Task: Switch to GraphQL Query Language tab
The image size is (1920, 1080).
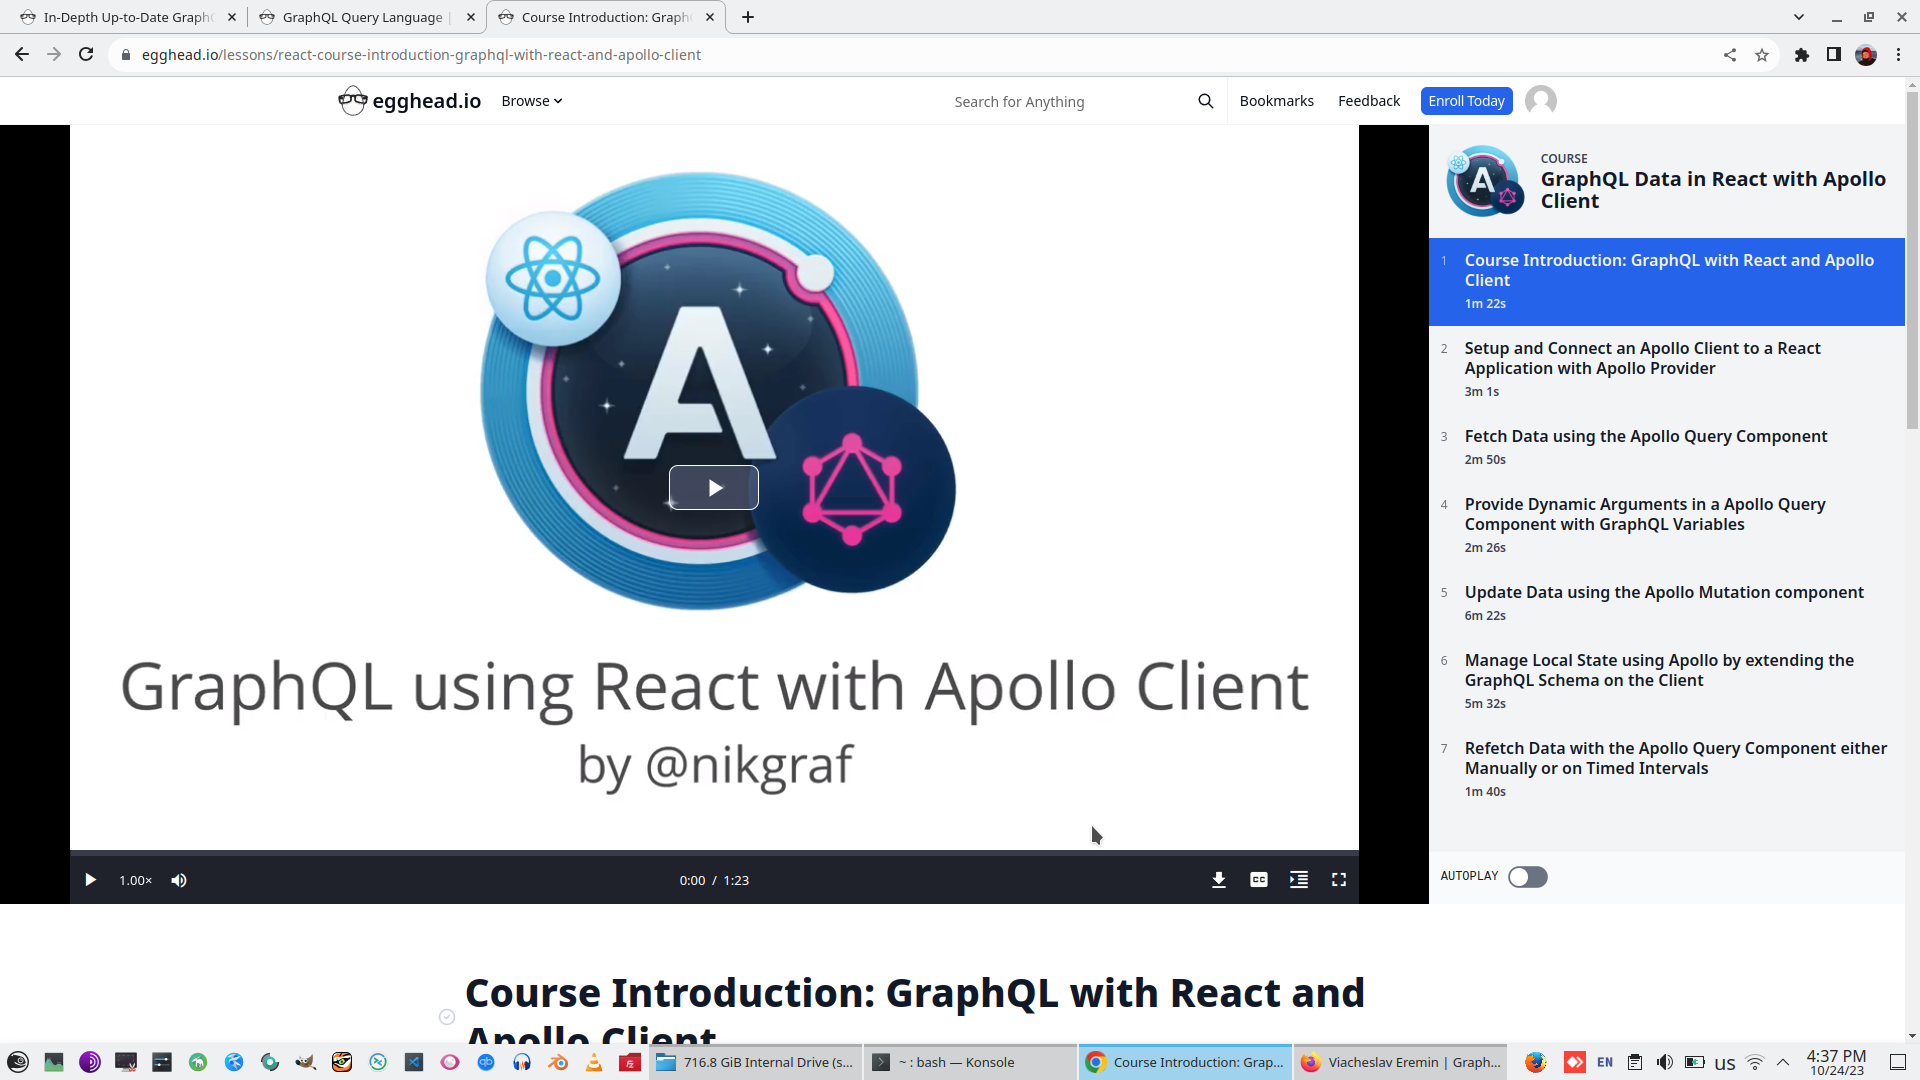Action: click(362, 17)
